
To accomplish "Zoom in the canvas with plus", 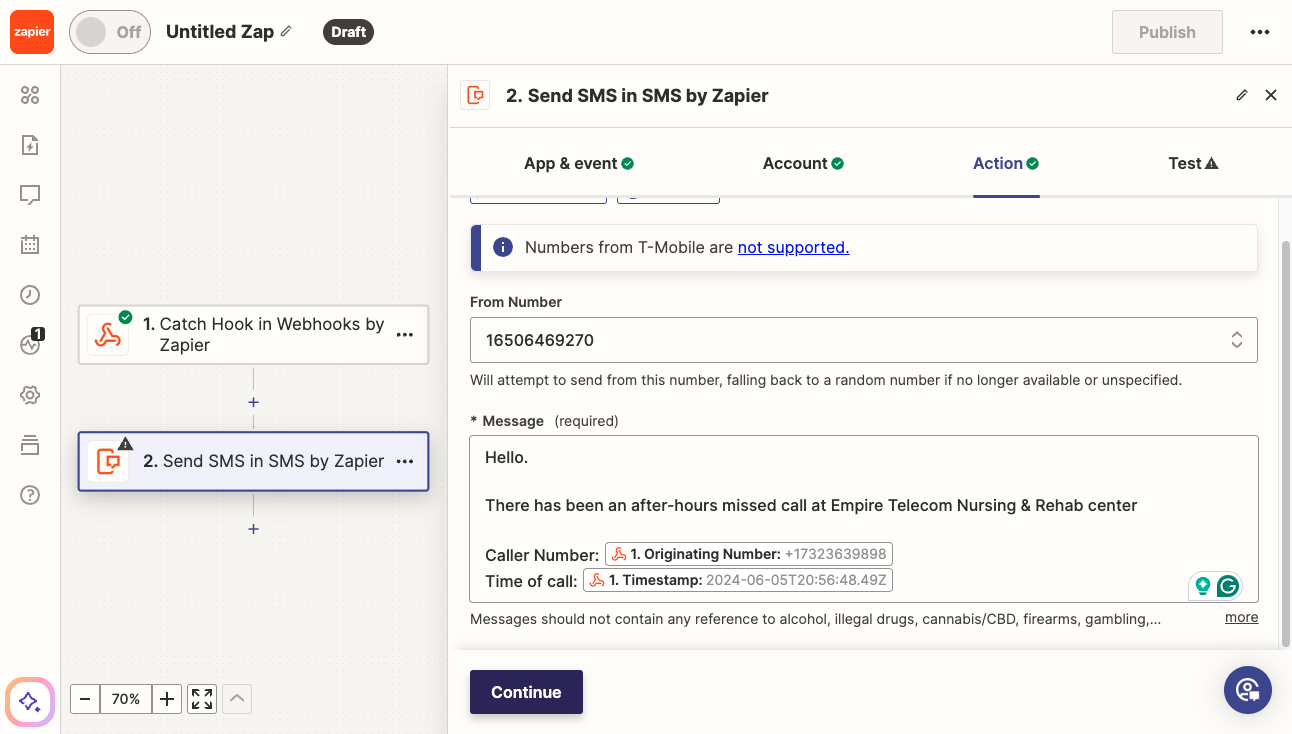I will coord(167,699).
